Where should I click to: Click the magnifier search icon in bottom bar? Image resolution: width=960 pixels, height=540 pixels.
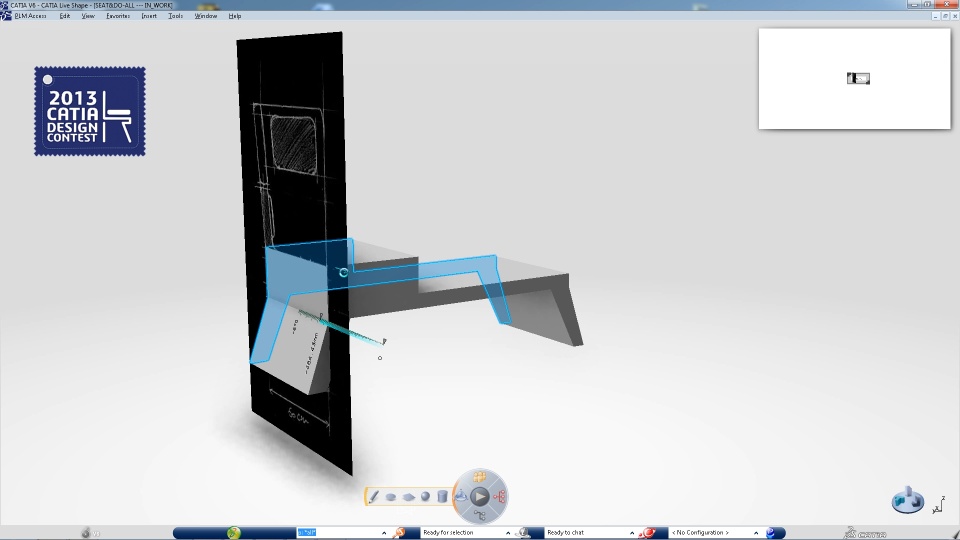pos(399,533)
